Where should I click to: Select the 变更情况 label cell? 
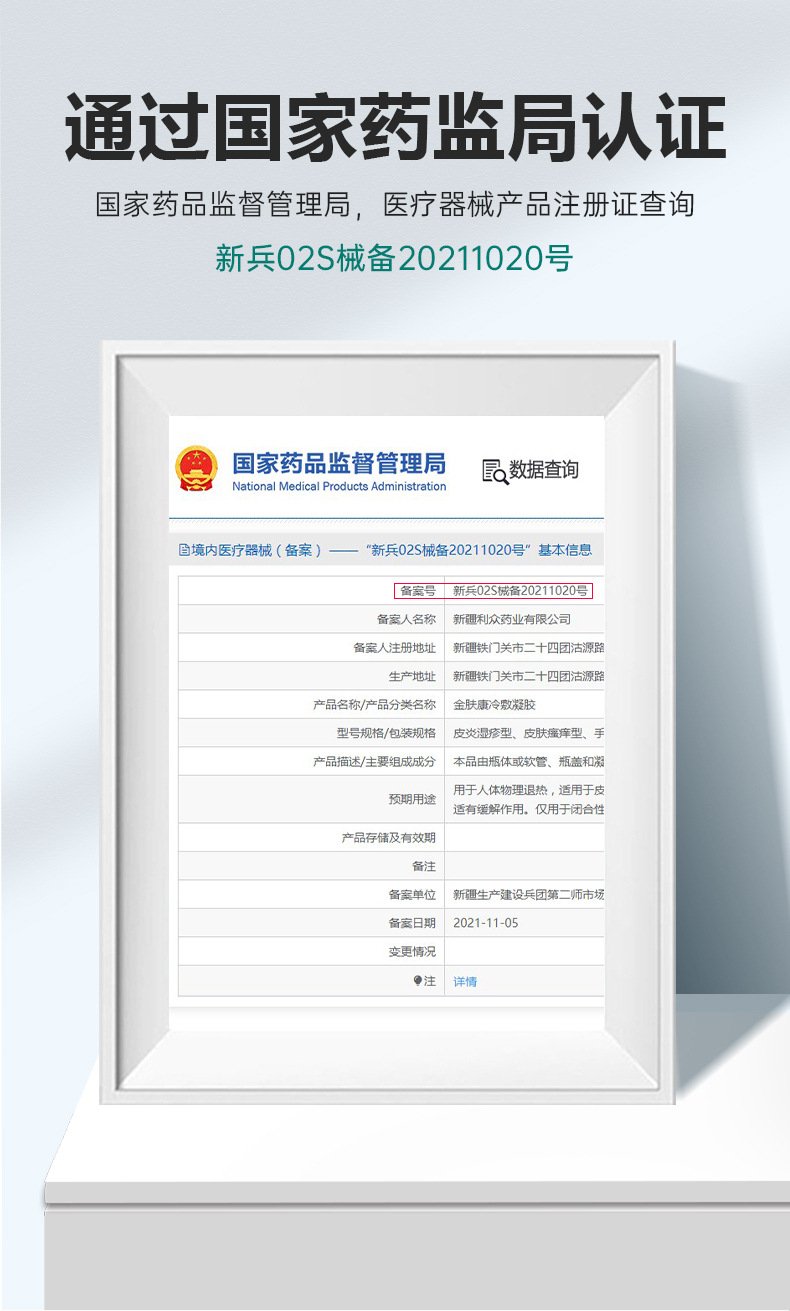coord(312,952)
